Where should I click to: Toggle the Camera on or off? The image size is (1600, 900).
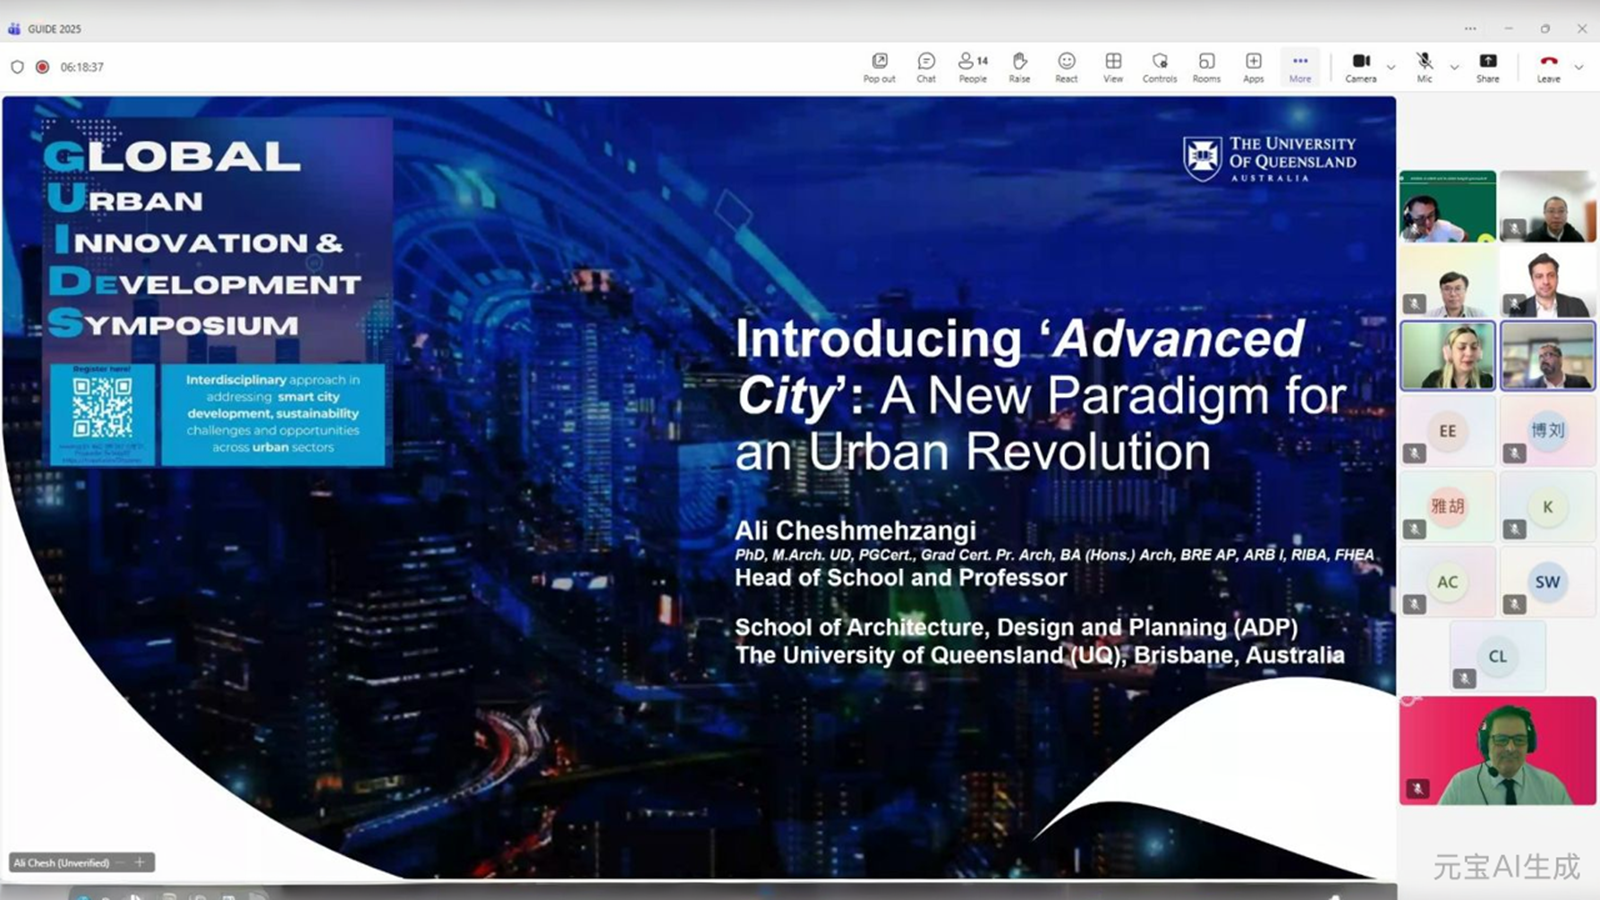(1360, 66)
